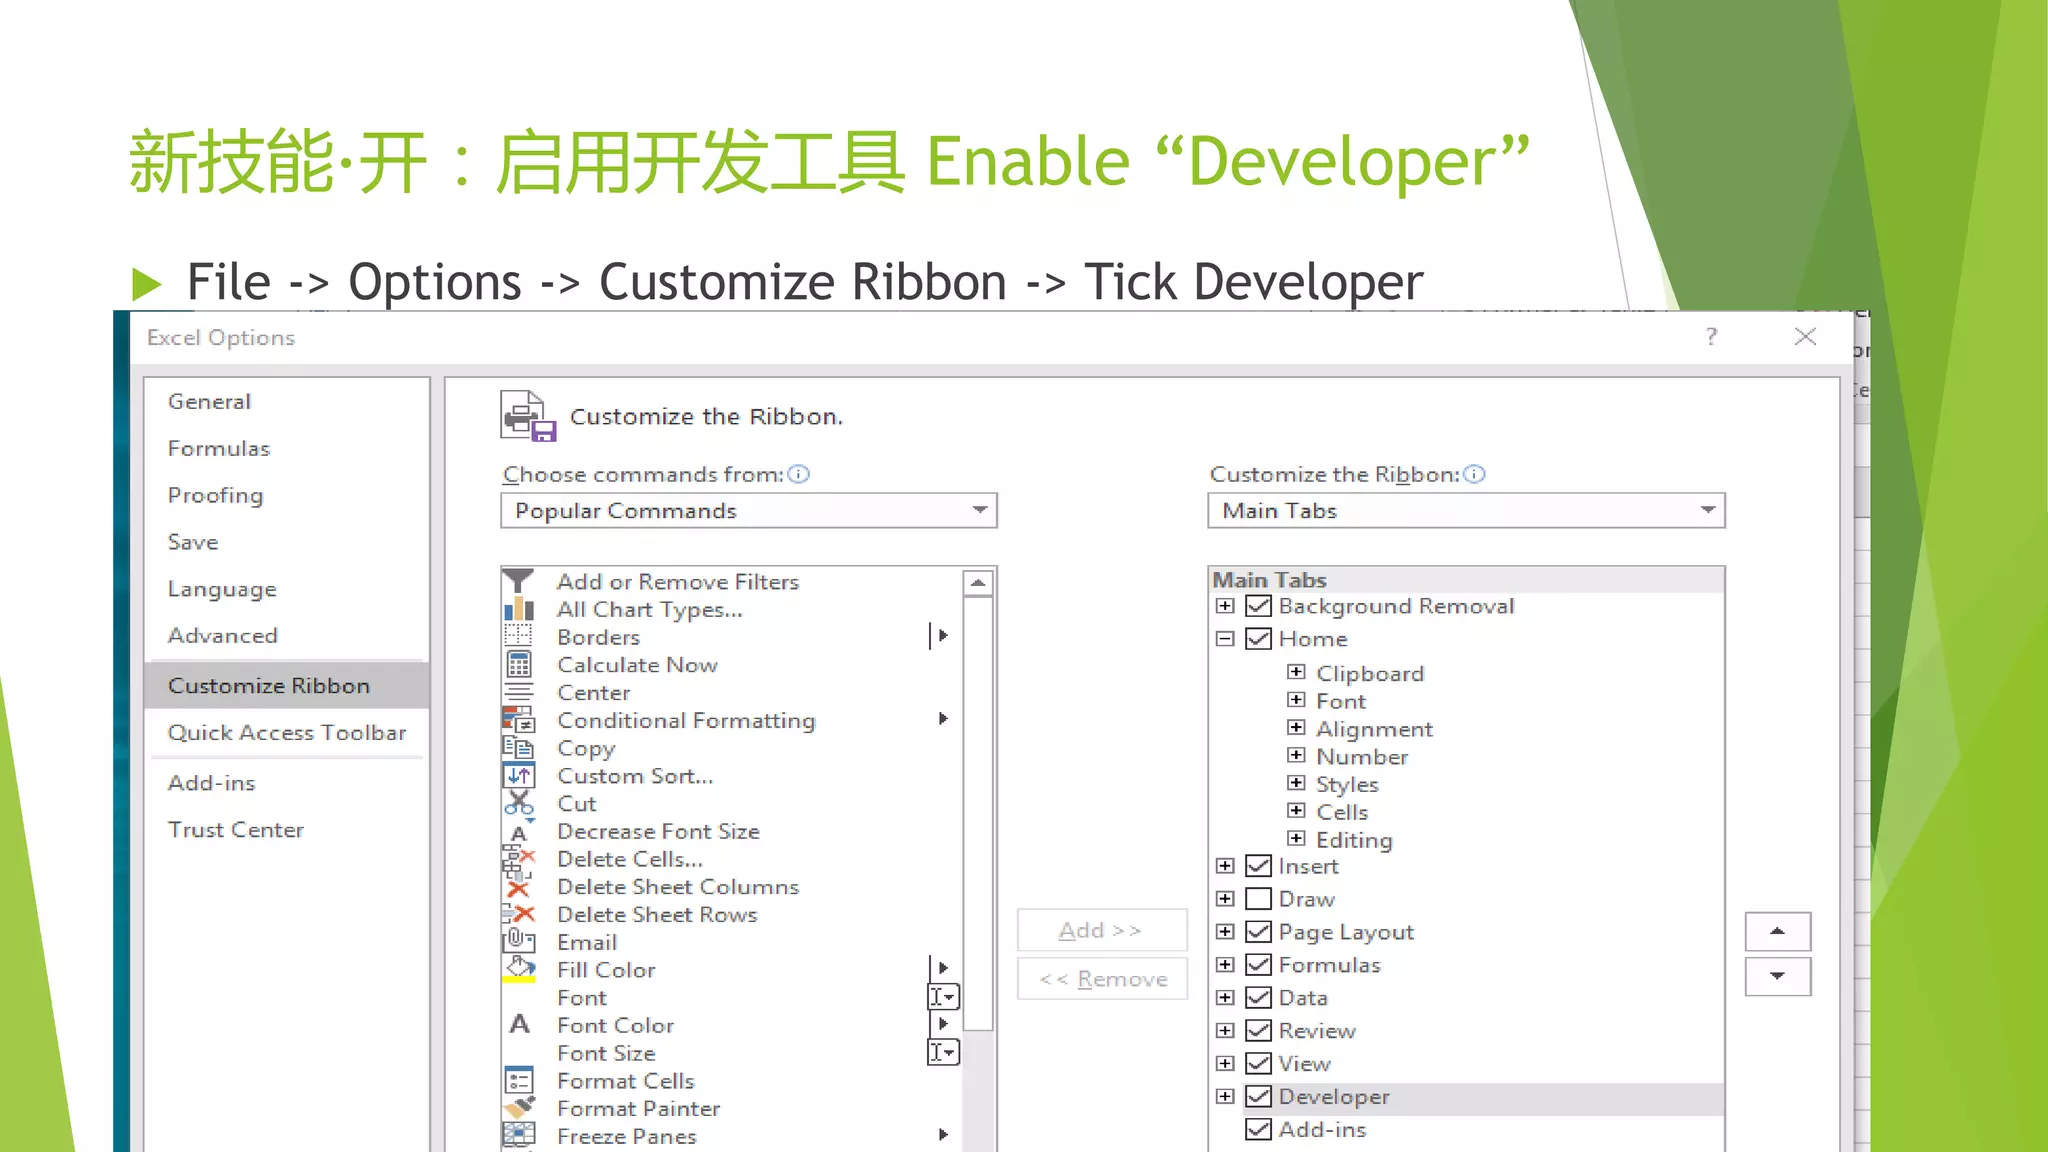Select the Add or Remove Filters funnel icon

click(518, 581)
